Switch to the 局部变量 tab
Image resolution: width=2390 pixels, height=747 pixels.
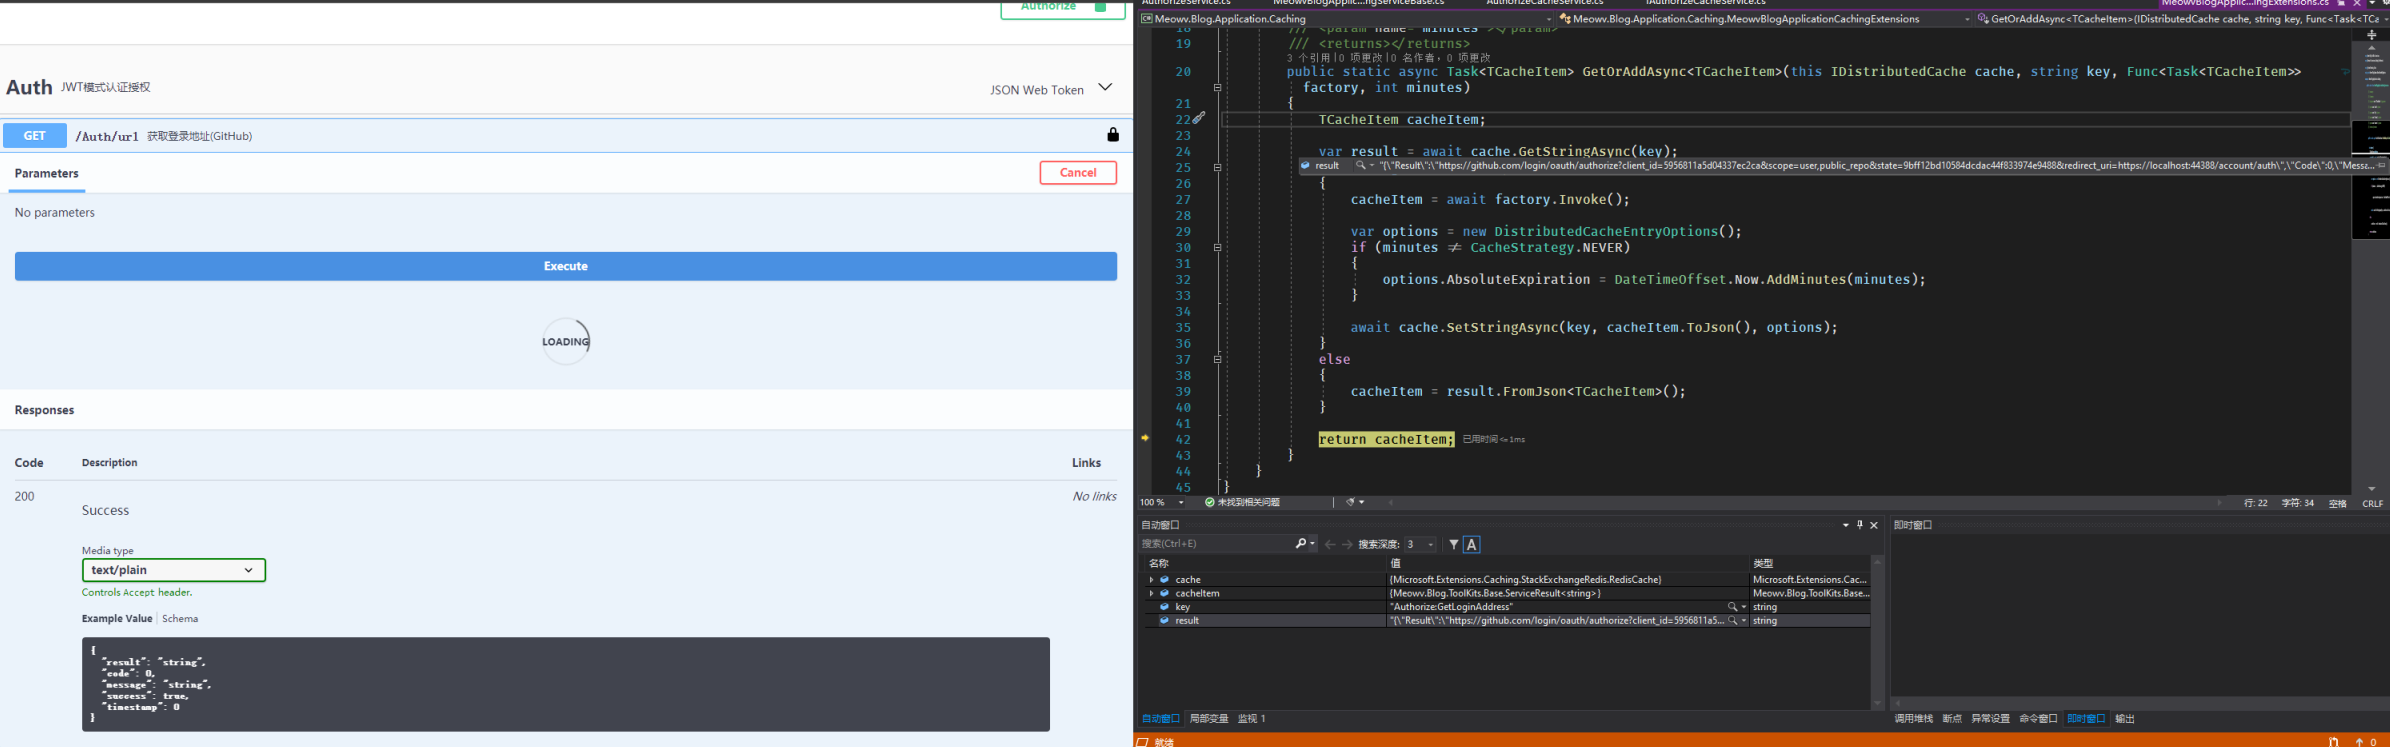[x=1208, y=719]
